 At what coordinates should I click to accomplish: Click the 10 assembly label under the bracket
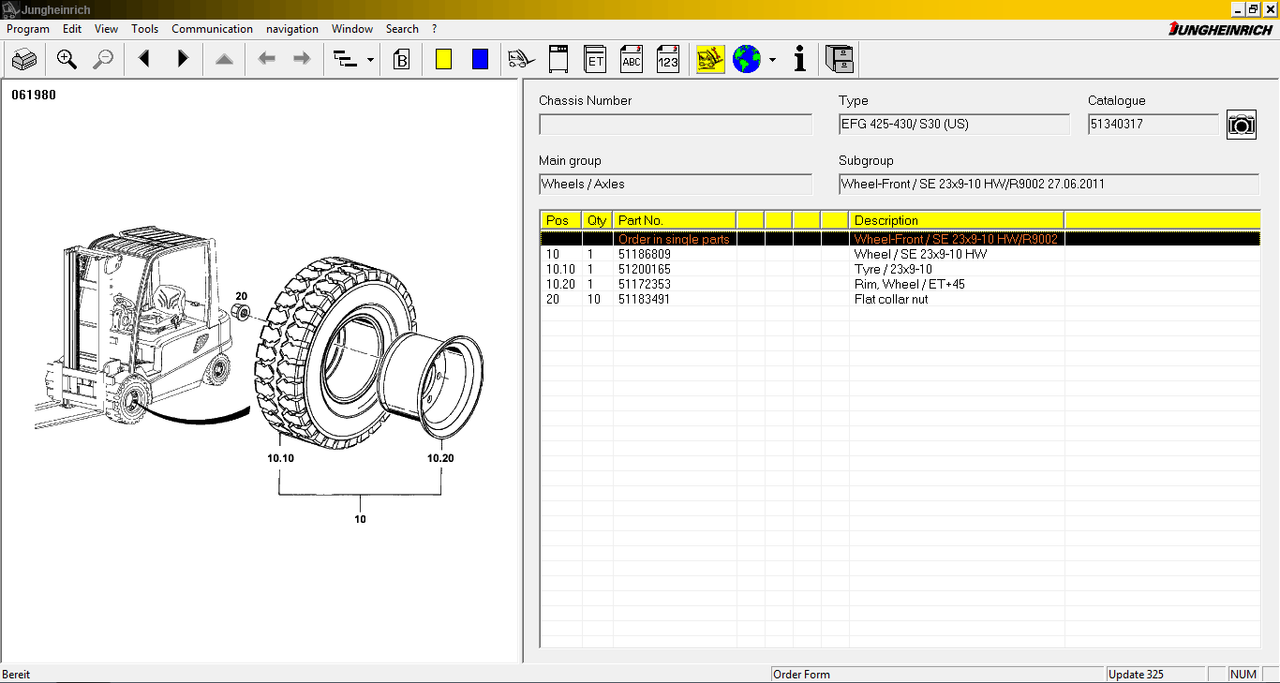click(x=360, y=519)
